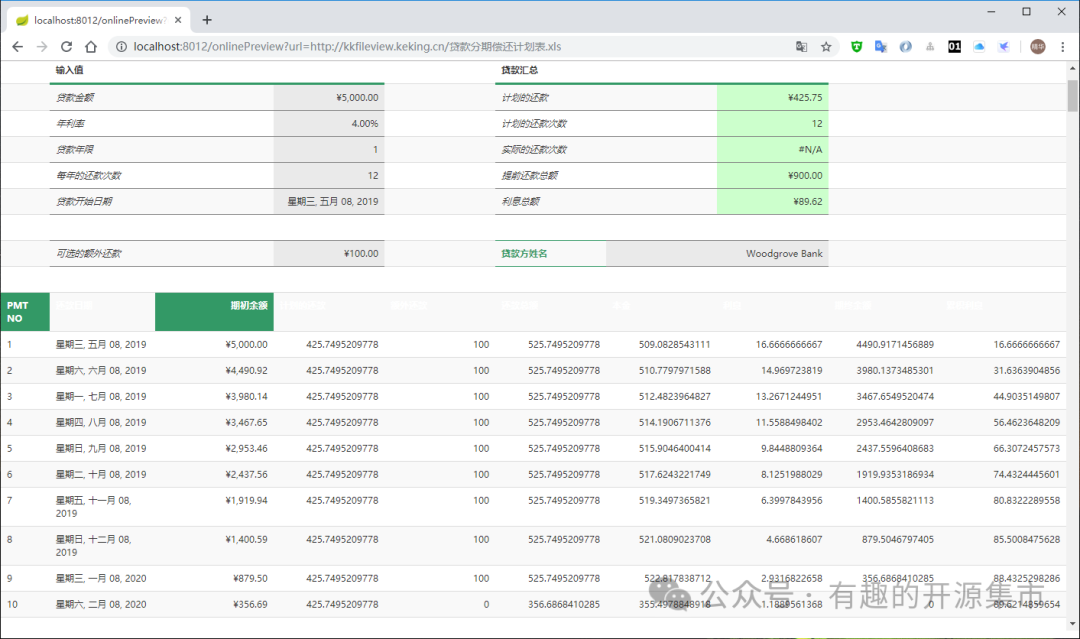Open the blue bird extension icon
The image size is (1080, 639).
(1004, 47)
